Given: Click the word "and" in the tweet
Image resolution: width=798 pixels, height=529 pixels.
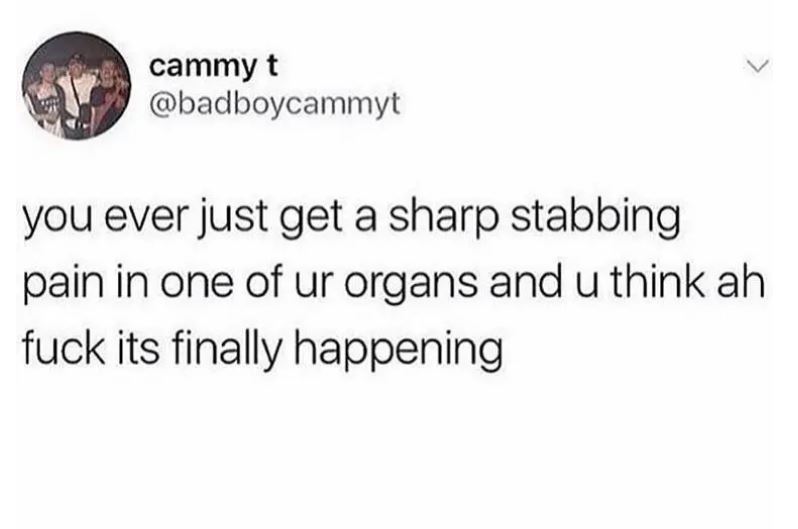Looking at the screenshot, I should click(x=526, y=282).
